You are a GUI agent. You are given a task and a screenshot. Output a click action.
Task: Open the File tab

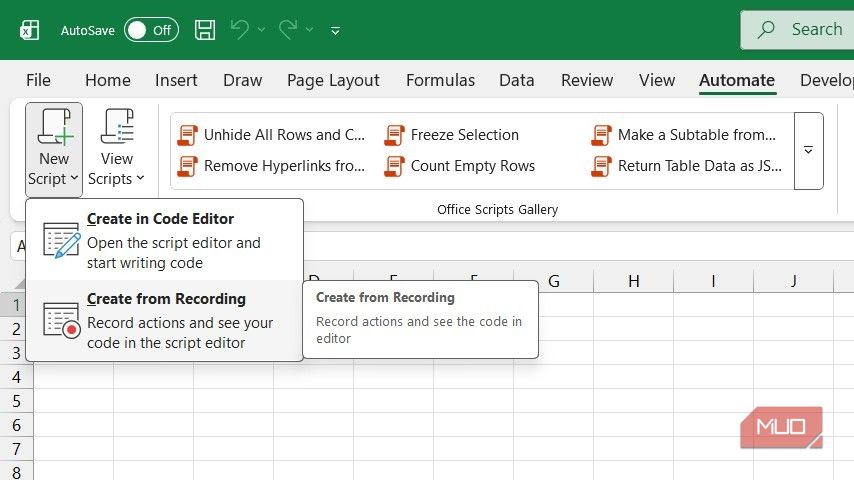point(38,80)
